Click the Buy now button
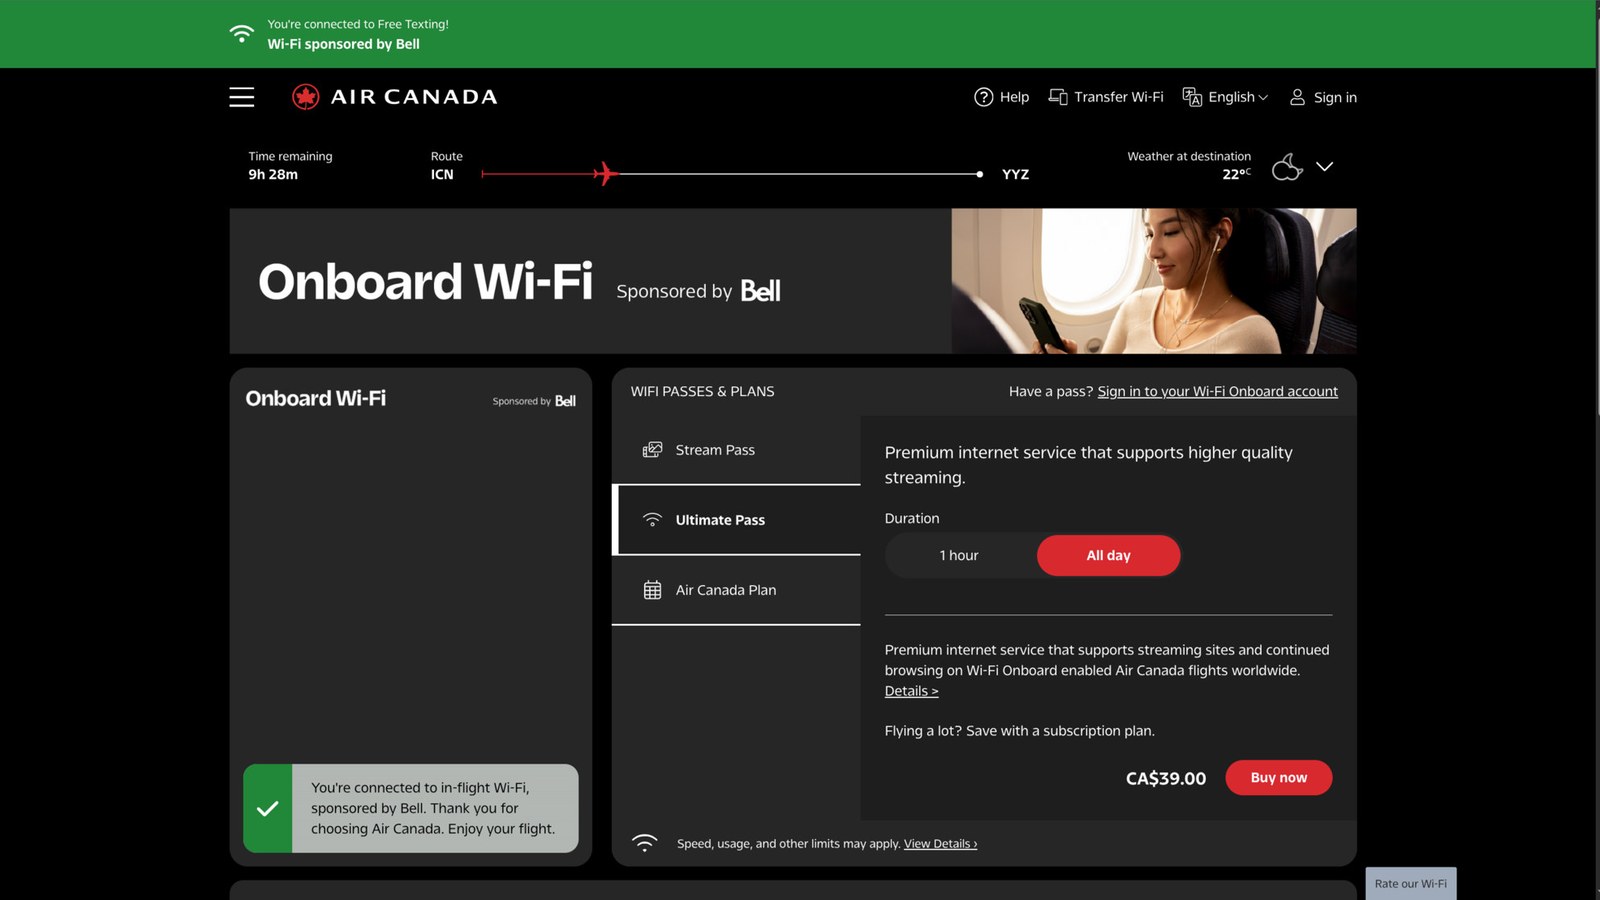Viewport: 1600px width, 900px height. [1278, 778]
